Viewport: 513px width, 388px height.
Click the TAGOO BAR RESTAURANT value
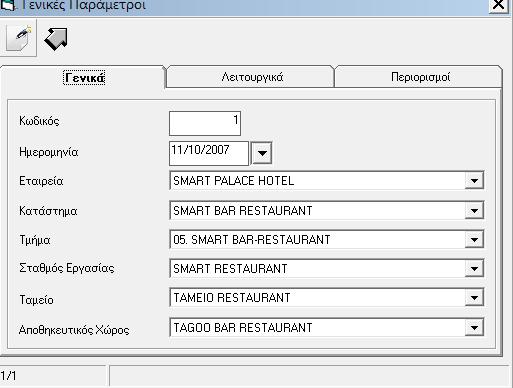pos(243,328)
